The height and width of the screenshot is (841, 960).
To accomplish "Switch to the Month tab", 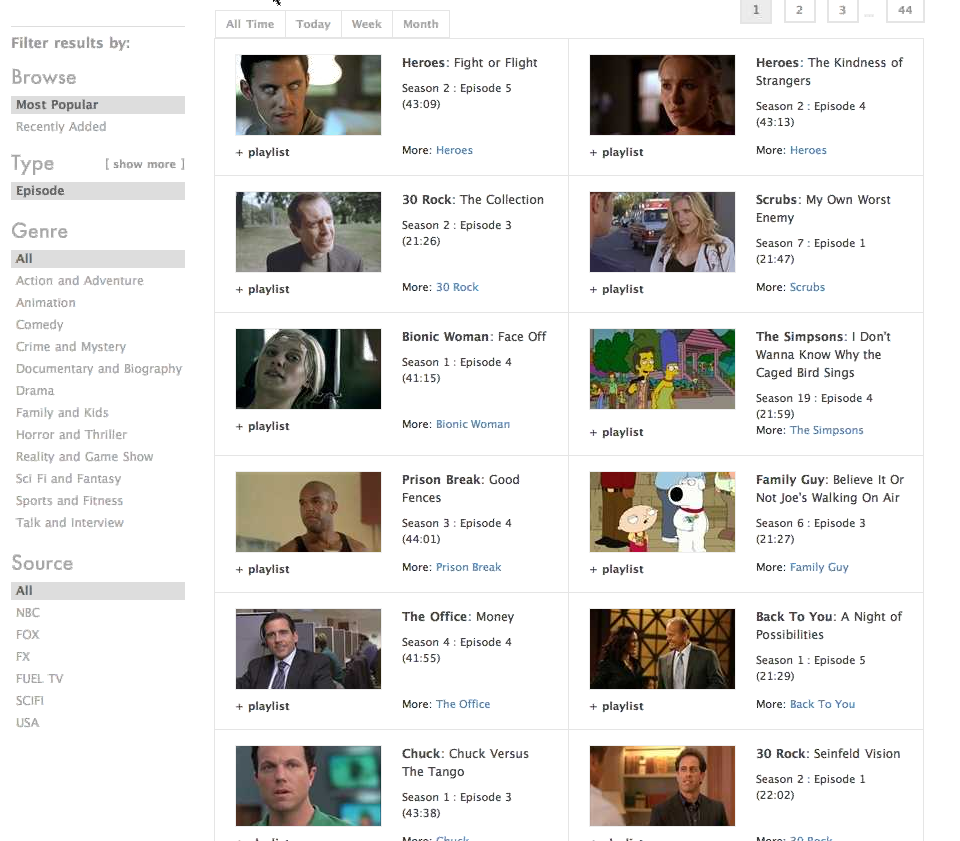I will click(421, 24).
